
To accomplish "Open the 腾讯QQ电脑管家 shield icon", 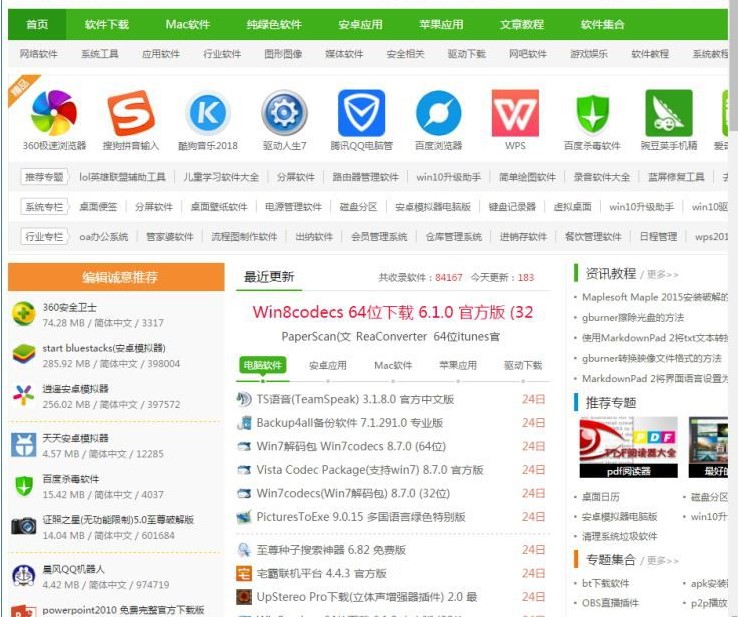I will 361,113.
